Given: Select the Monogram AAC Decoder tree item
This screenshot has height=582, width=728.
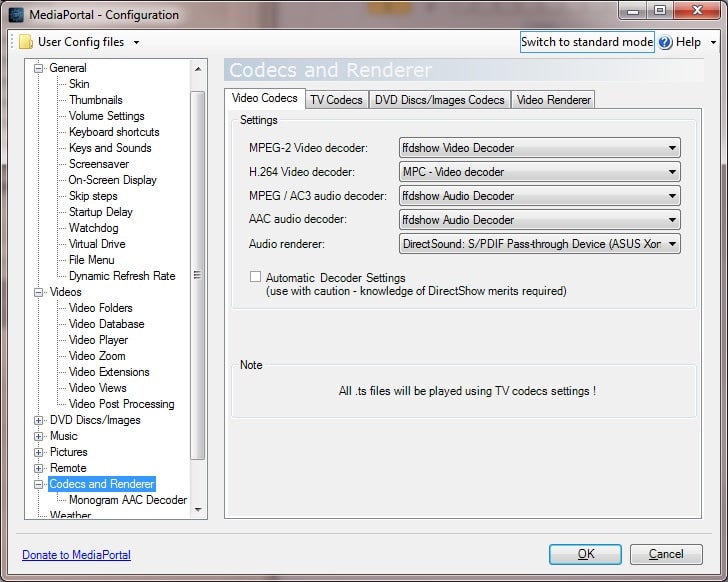Looking at the screenshot, I should point(128,500).
